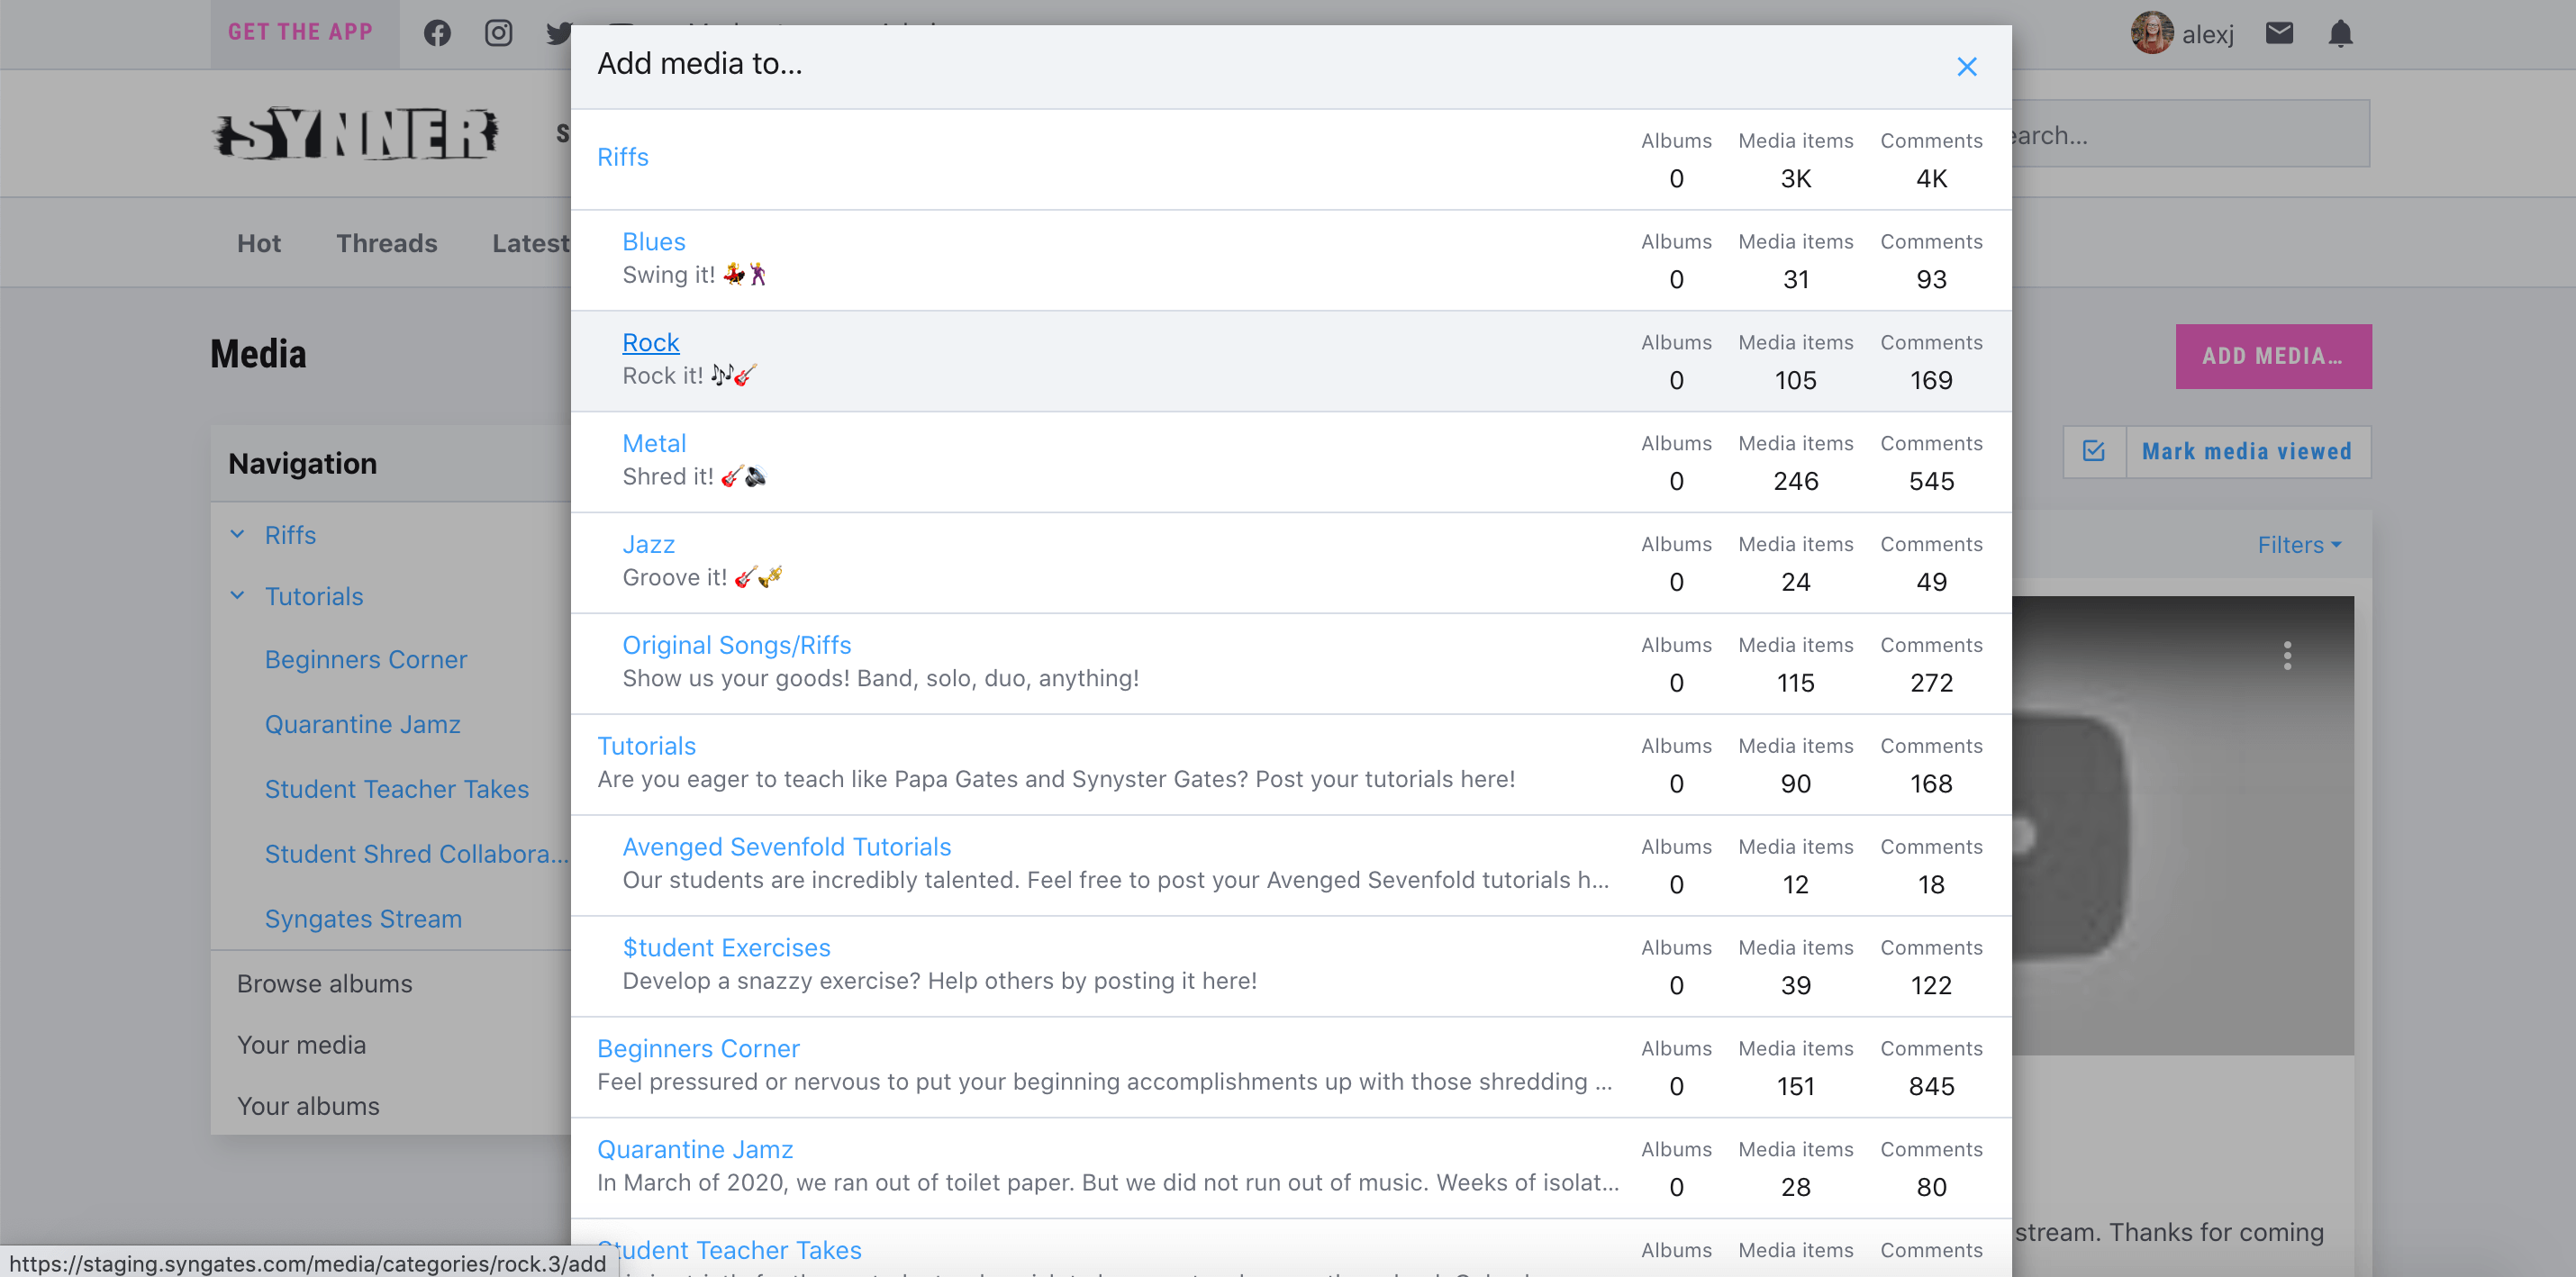The width and height of the screenshot is (2576, 1277).
Task: Open Beginners Corner in sidebar
Action: tap(365, 660)
